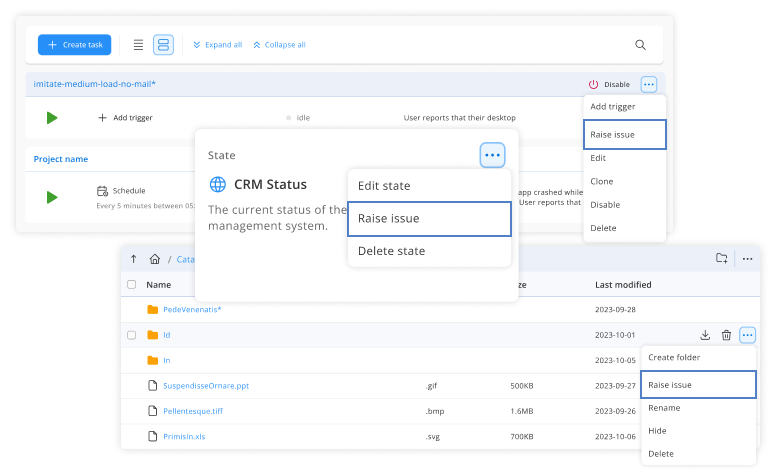The width and height of the screenshot is (776, 470).
Task: Open the Project name link
Action: pos(61,159)
